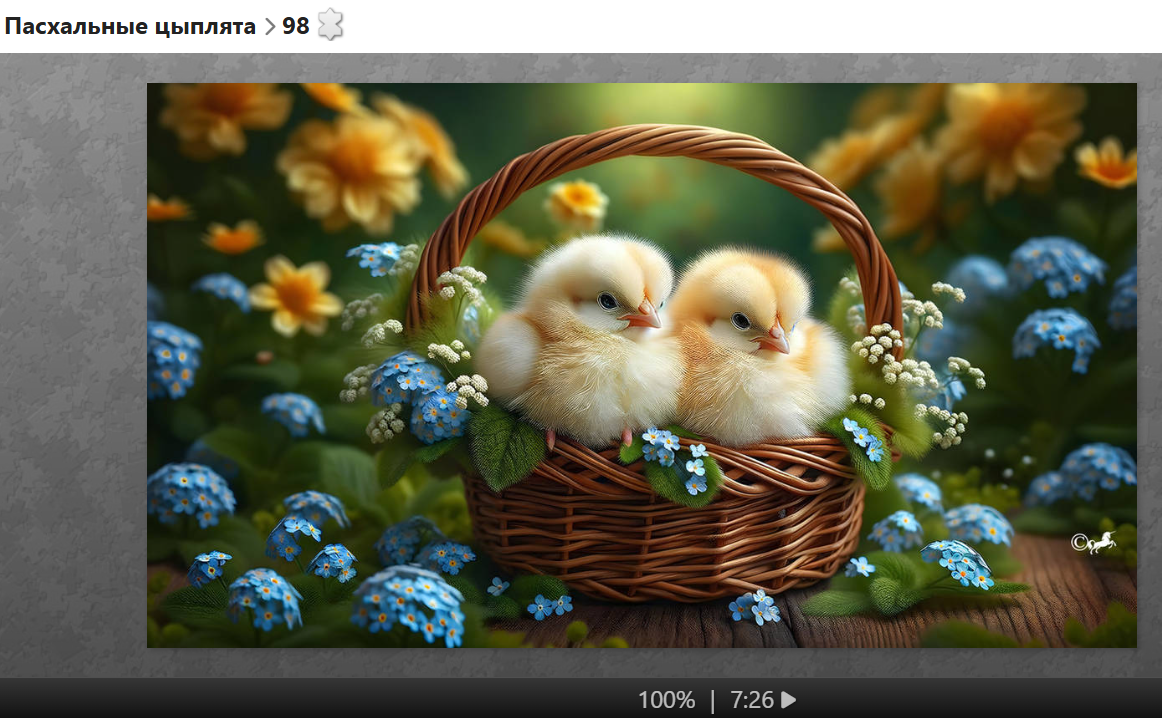Screen dimensions: 1162x720
Task: Click the puzzle piece icon beside 98
Action: tap(330, 26)
